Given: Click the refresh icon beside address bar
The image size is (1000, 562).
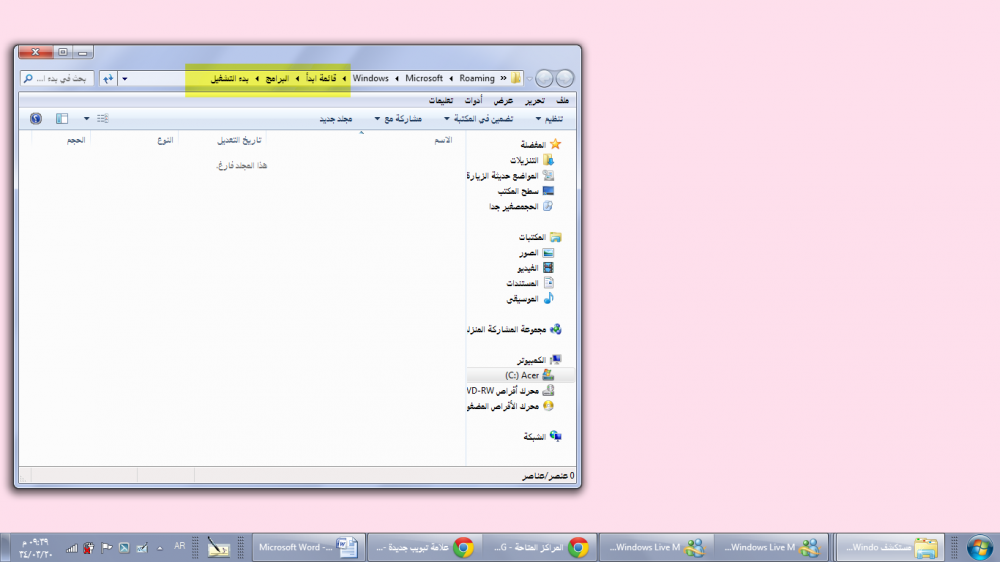Looking at the screenshot, I should [108, 78].
